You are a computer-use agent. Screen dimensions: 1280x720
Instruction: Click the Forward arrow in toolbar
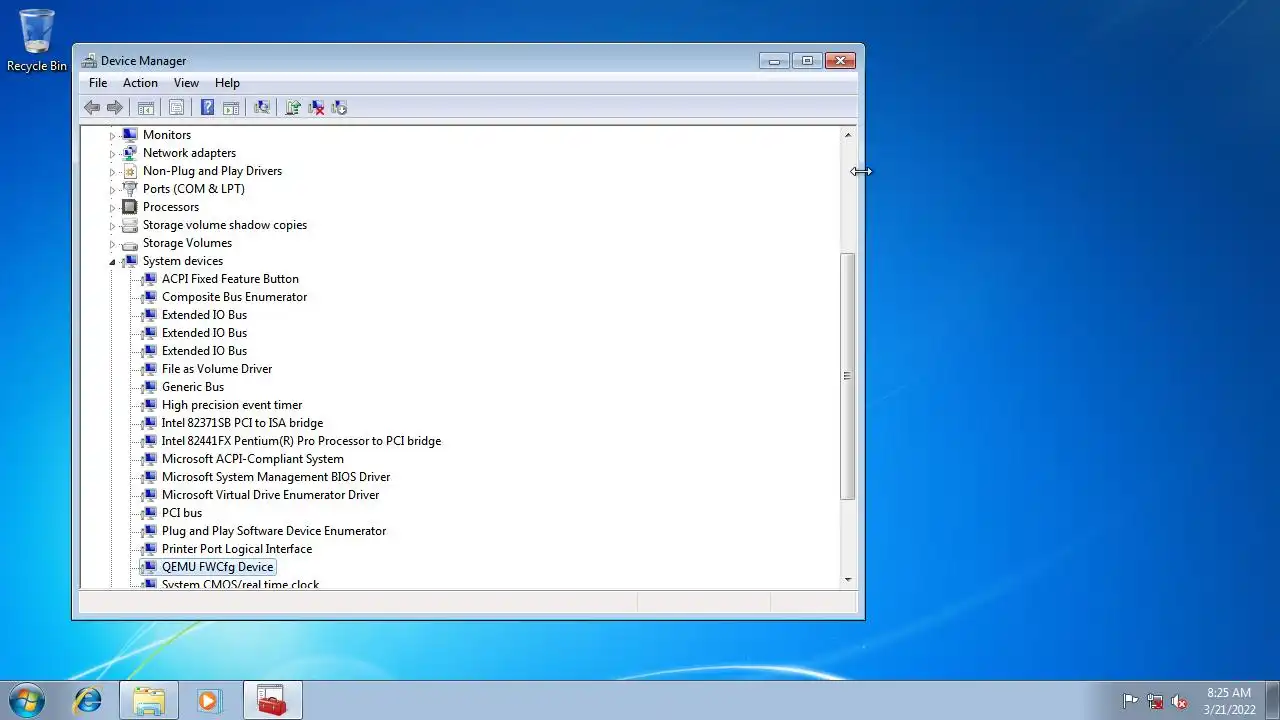point(115,107)
